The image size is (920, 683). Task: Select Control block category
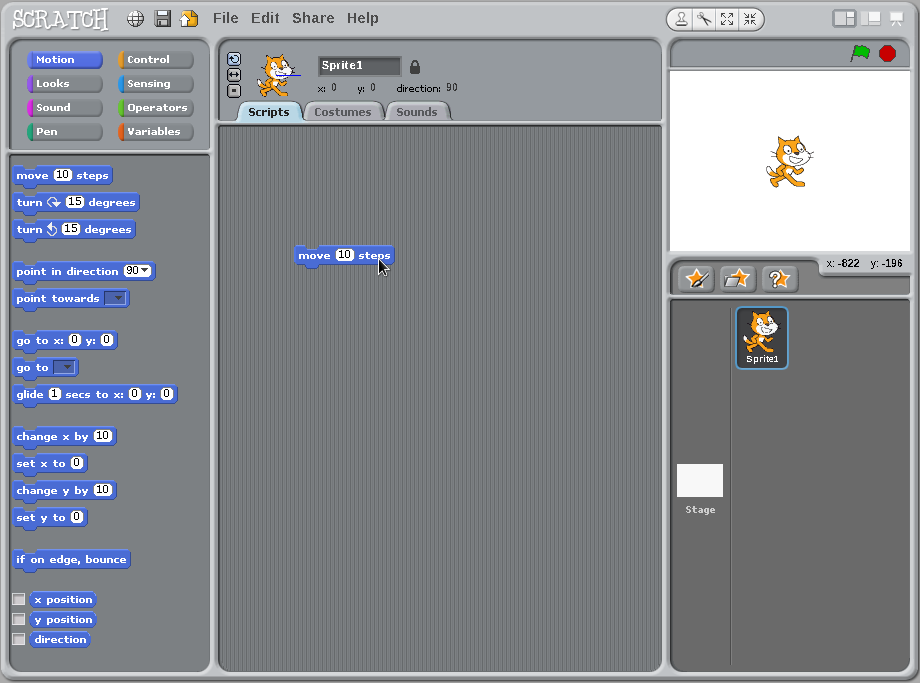[155, 59]
